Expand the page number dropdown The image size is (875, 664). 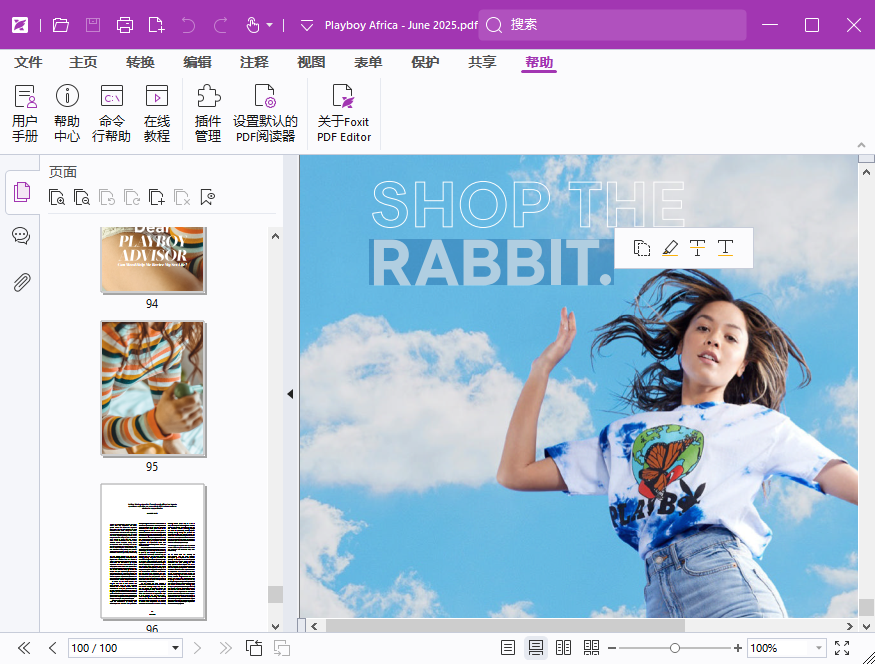tap(175, 648)
